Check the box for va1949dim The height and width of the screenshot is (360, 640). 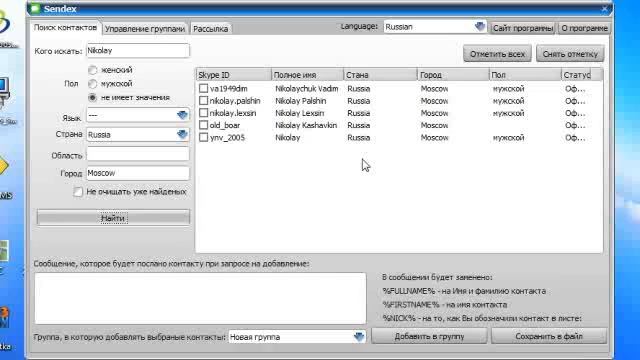coord(203,88)
